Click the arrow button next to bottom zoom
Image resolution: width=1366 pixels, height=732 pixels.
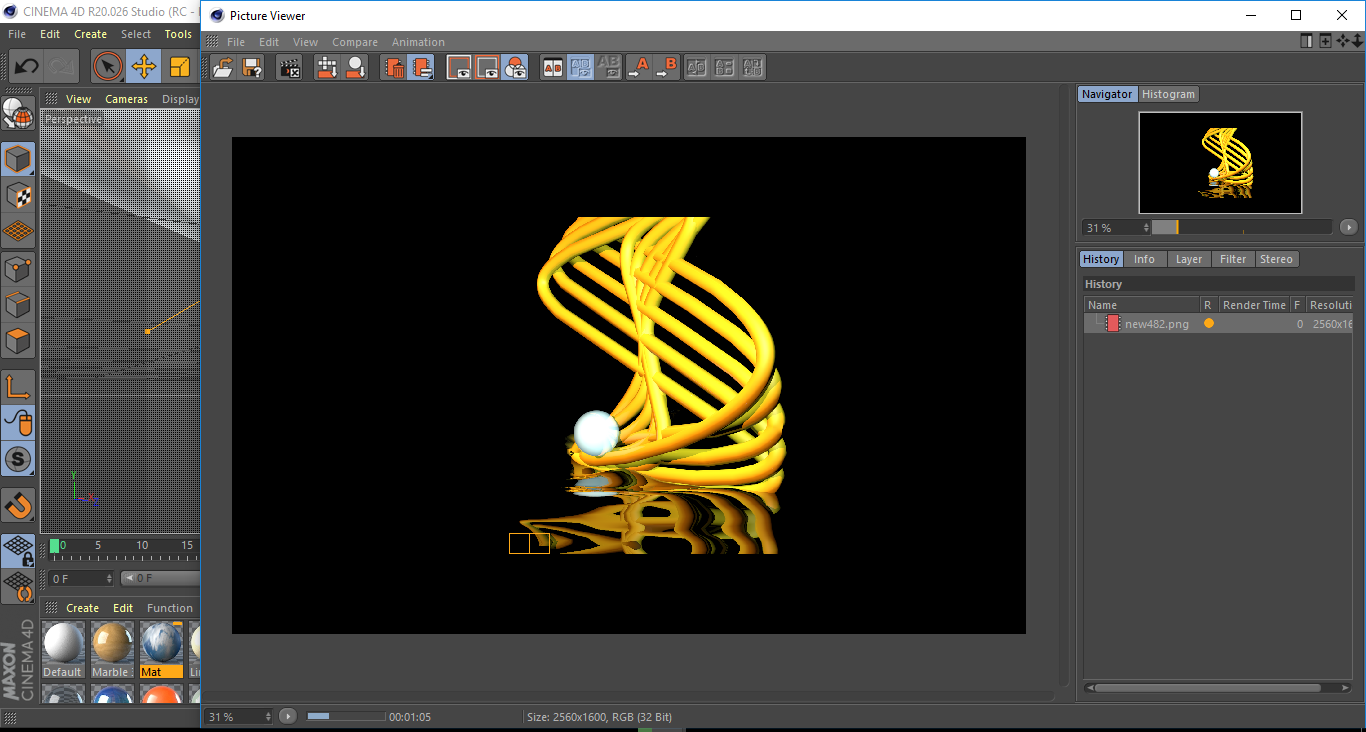pyautogui.click(x=288, y=716)
